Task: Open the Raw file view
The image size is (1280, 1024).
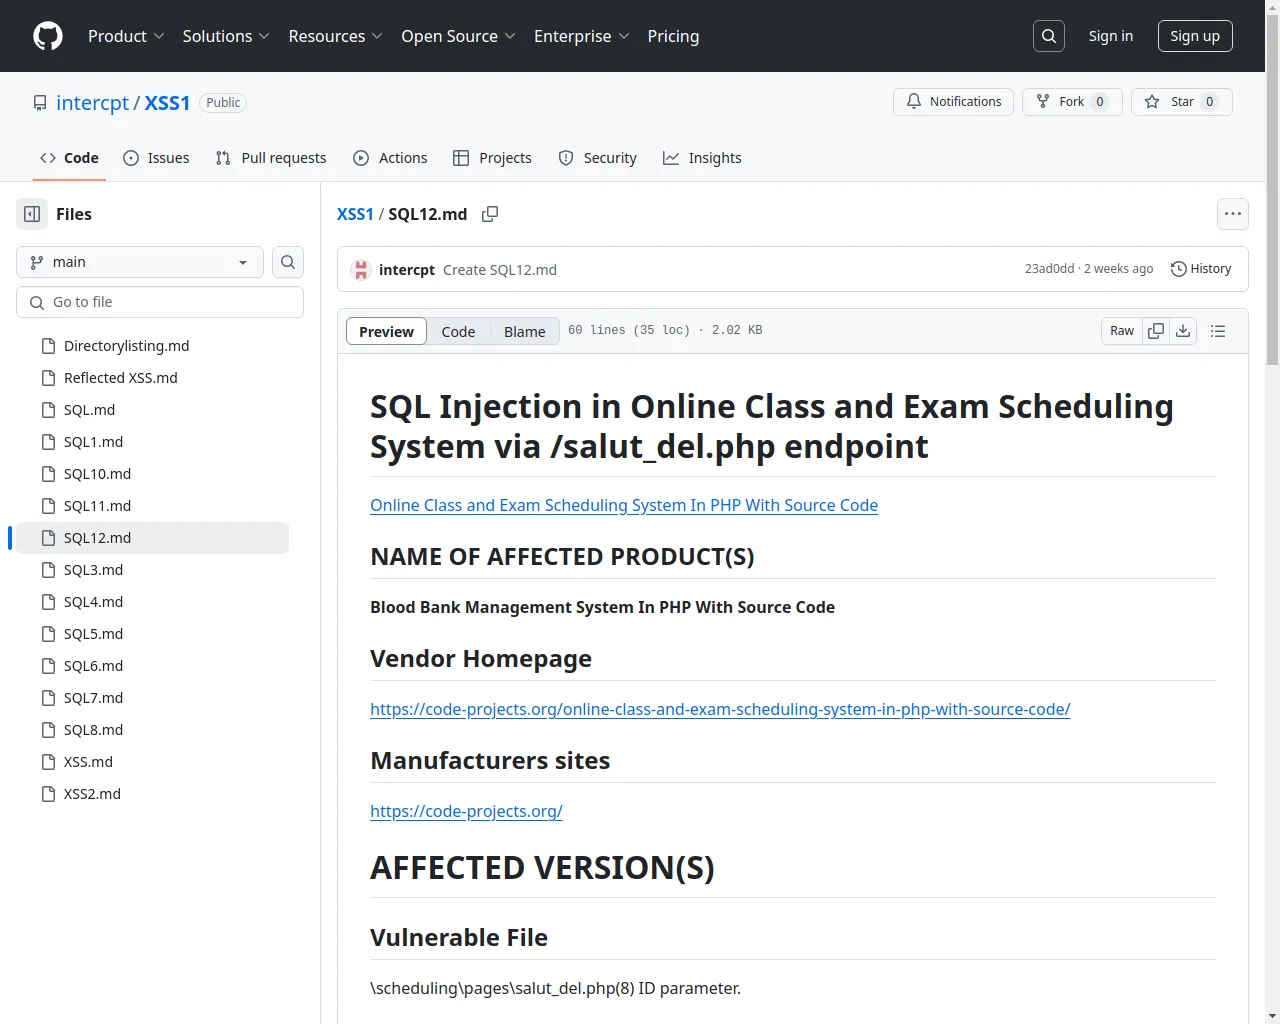Action: pyautogui.click(x=1122, y=331)
